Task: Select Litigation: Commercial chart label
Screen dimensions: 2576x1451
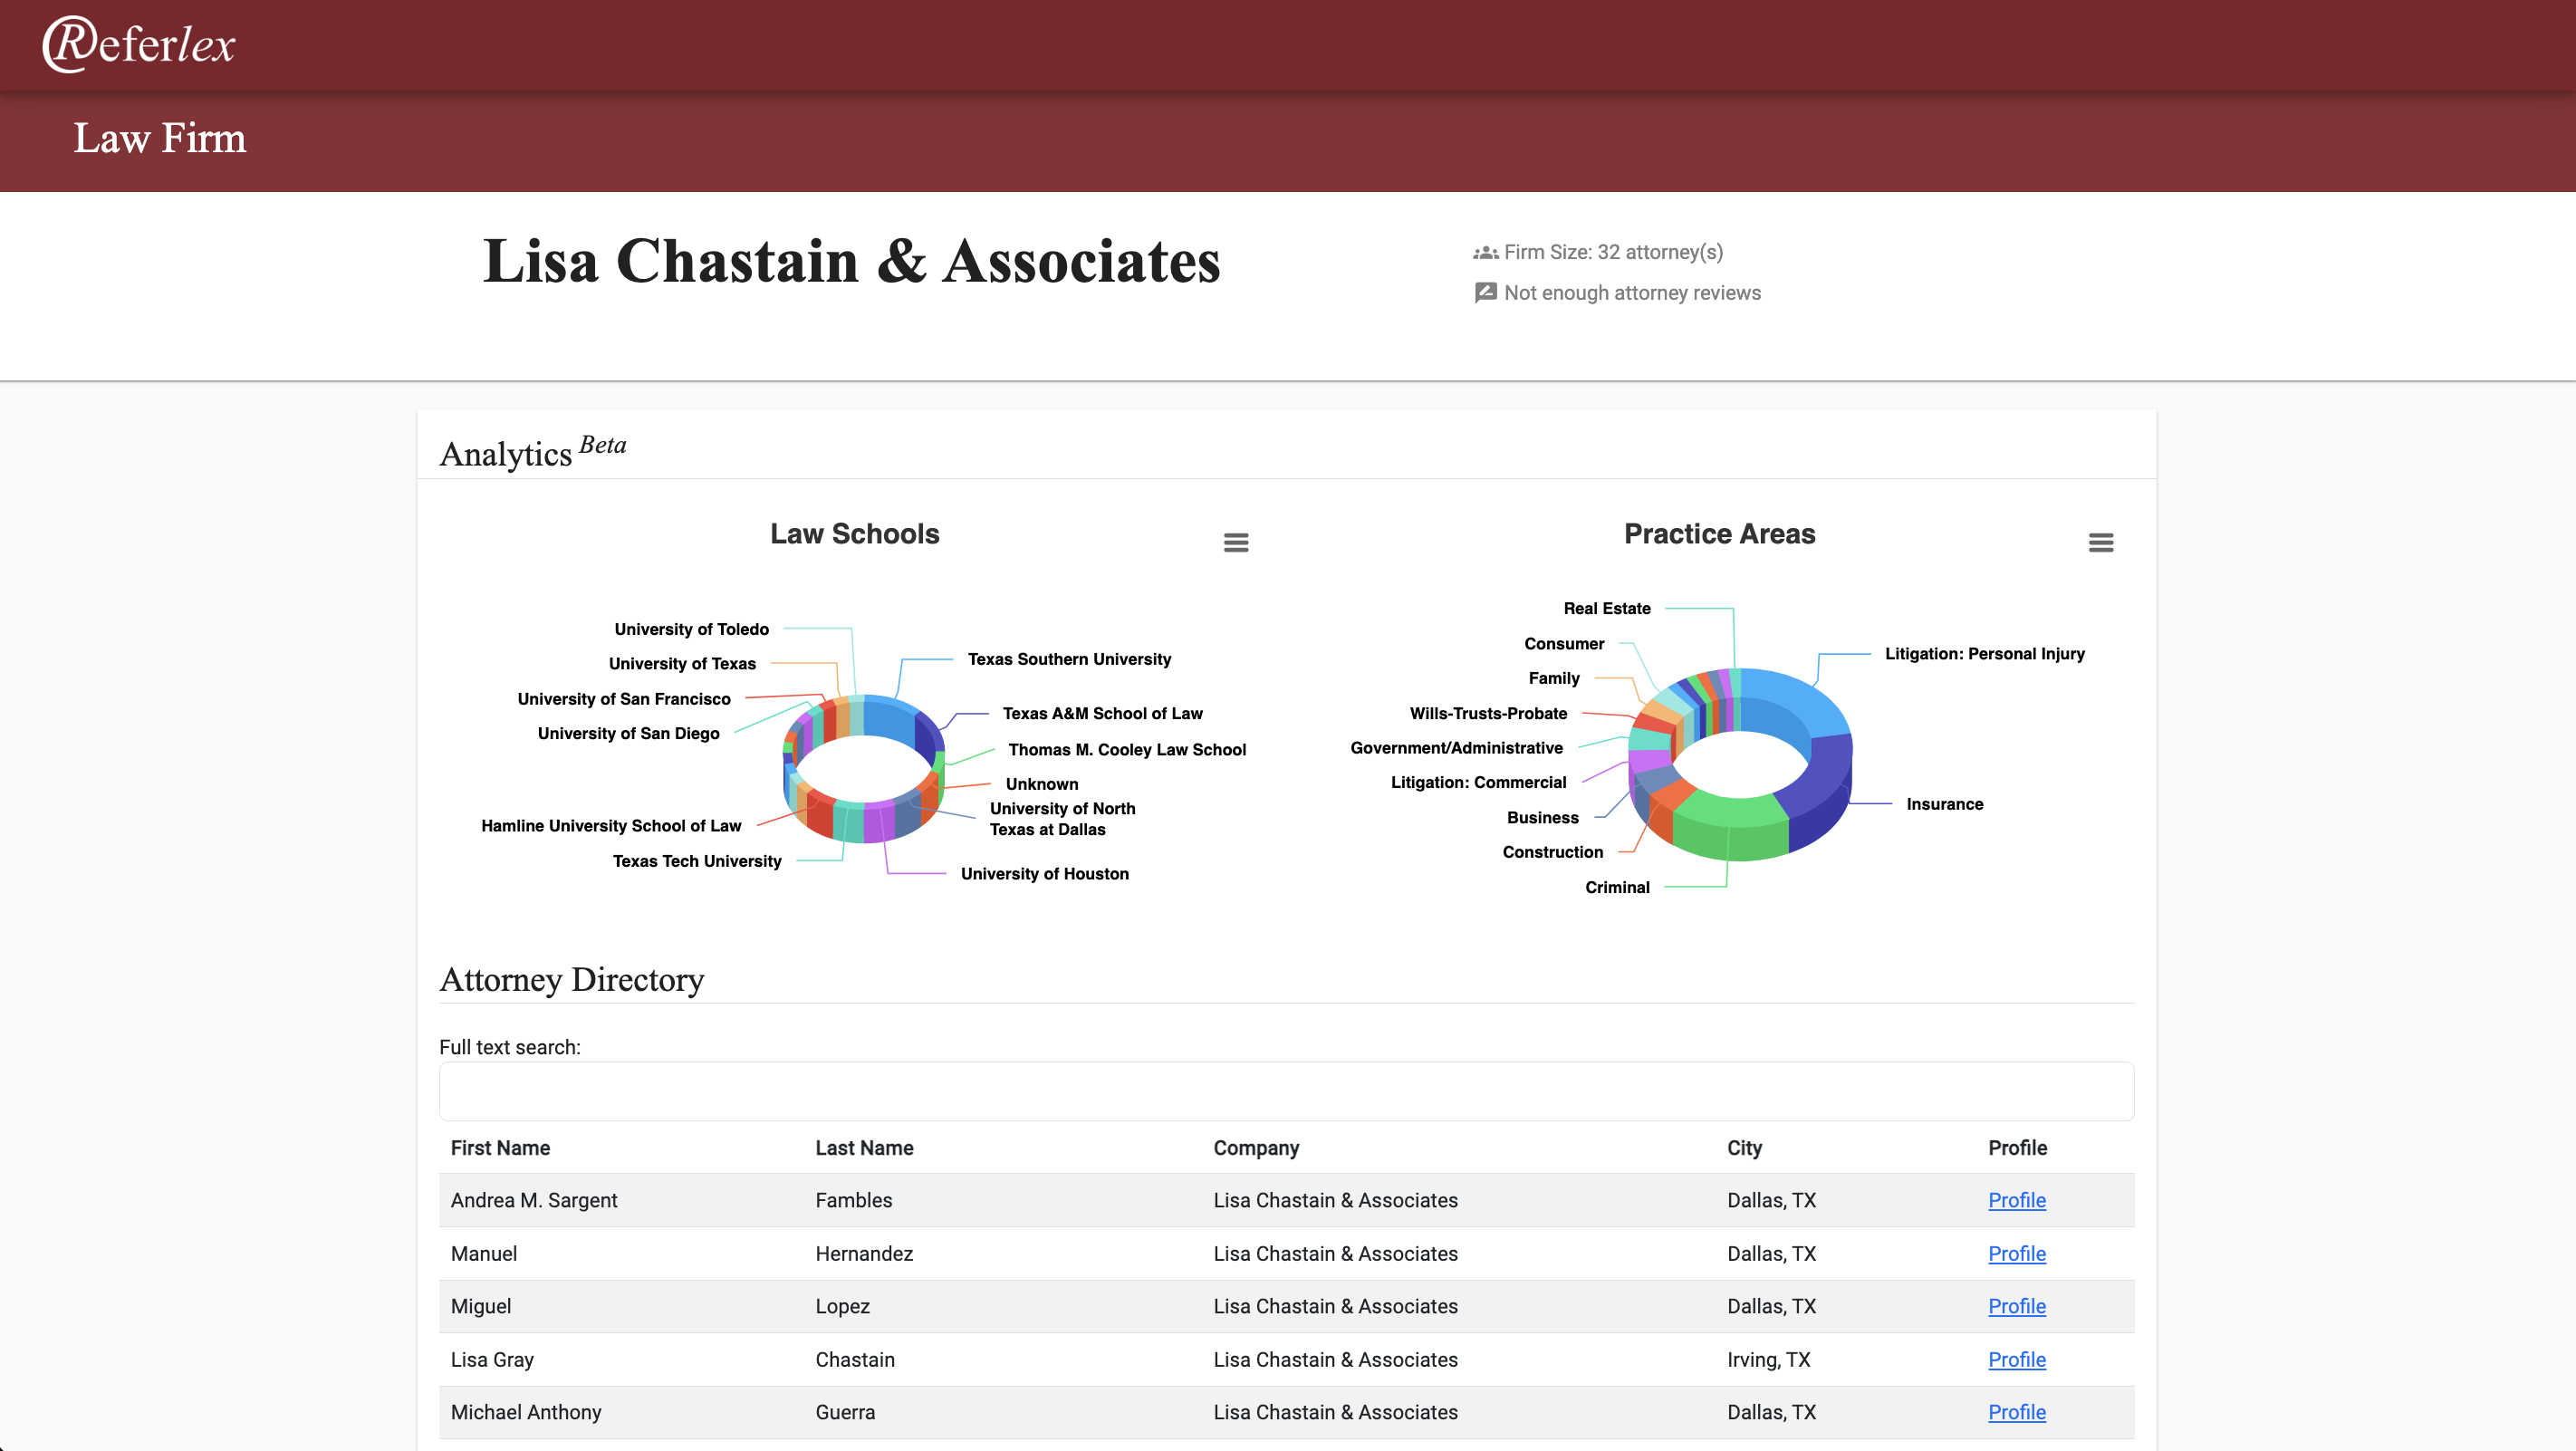Action: pyautogui.click(x=1478, y=783)
